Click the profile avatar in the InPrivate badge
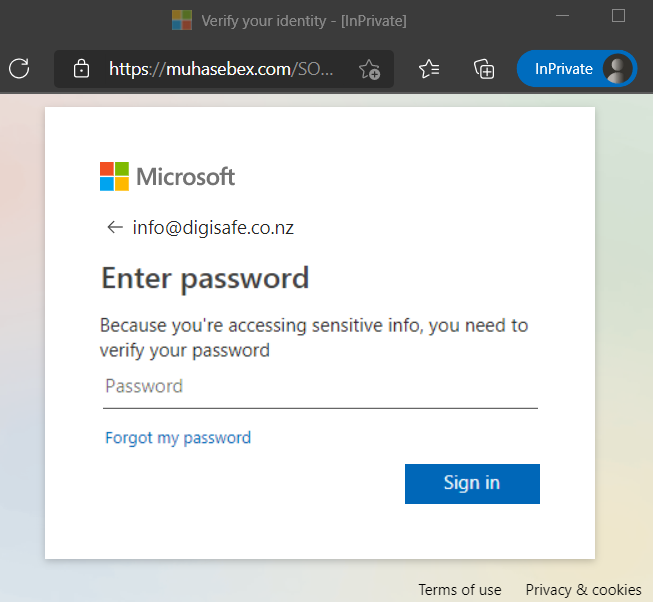 (x=617, y=69)
